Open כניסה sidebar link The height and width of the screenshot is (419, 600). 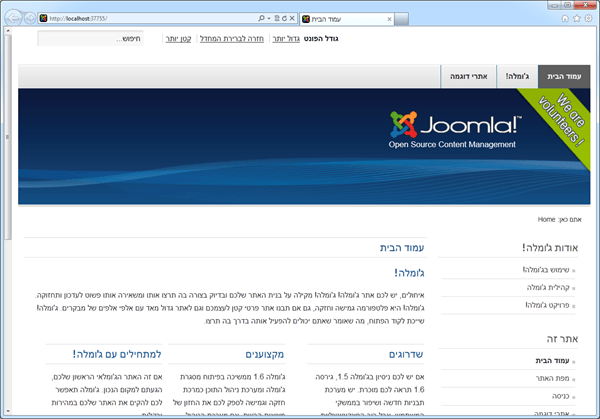(561, 396)
